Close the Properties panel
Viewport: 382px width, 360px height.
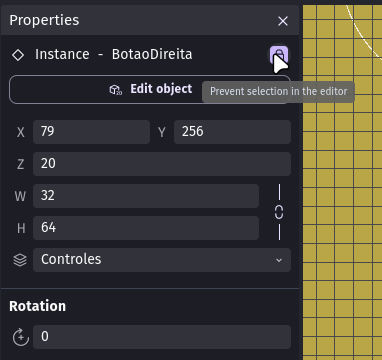[x=283, y=21]
